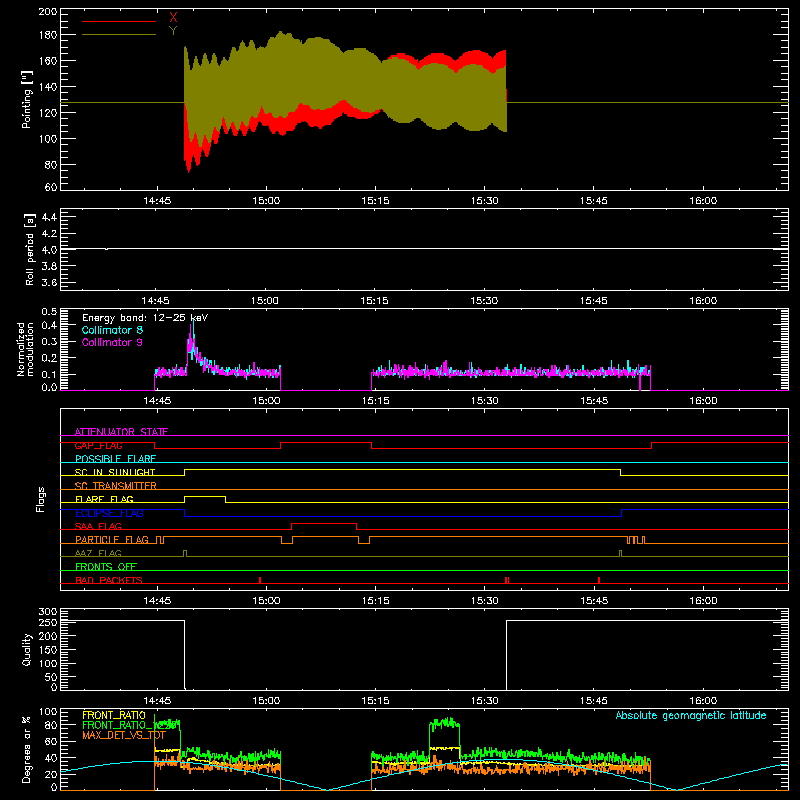The image size is (800, 800).
Task: Click the PARTICLE_FLAG label
Action: pos(112,539)
